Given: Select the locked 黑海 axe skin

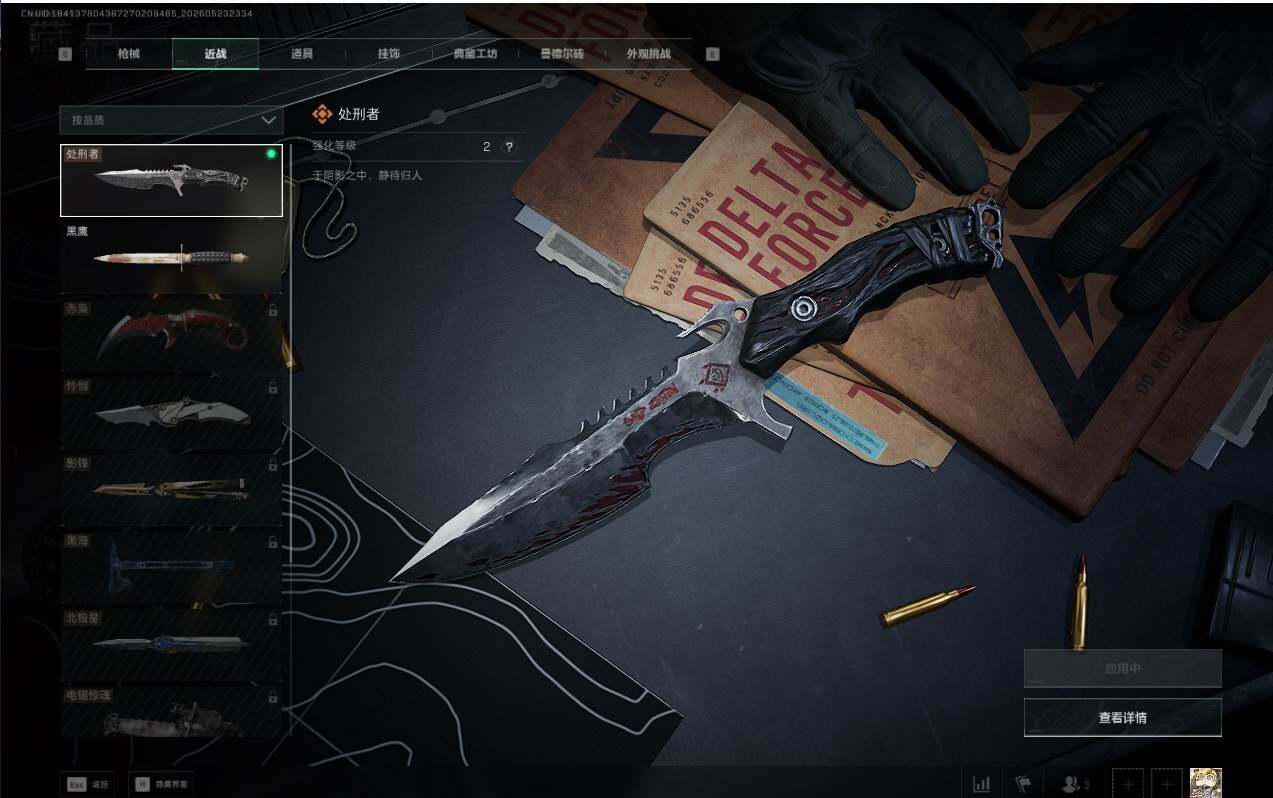Looking at the screenshot, I should (x=171, y=567).
